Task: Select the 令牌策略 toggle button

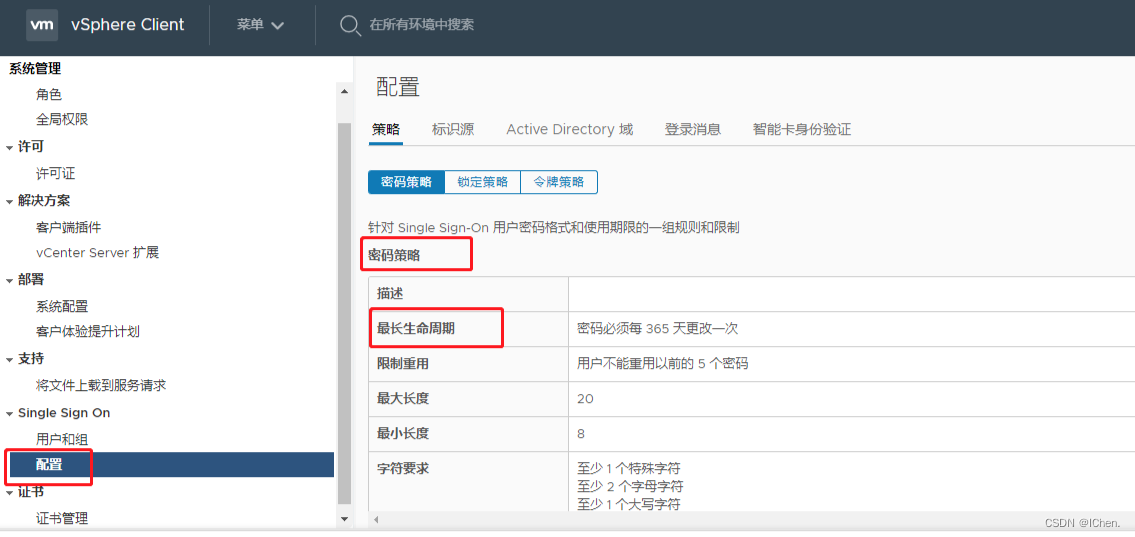Action: click(559, 182)
